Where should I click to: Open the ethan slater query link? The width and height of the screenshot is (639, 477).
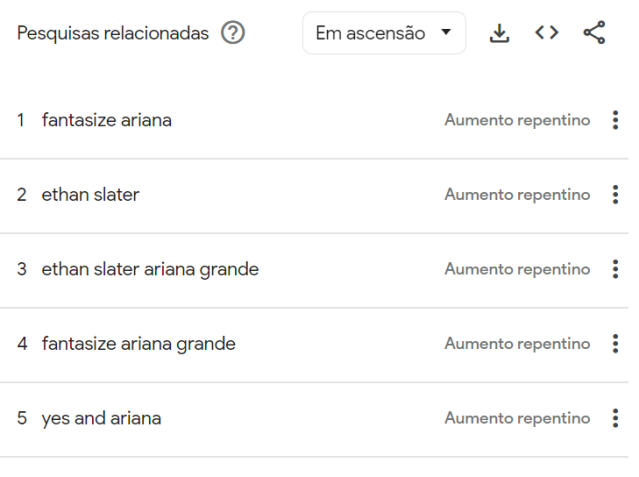coord(90,195)
